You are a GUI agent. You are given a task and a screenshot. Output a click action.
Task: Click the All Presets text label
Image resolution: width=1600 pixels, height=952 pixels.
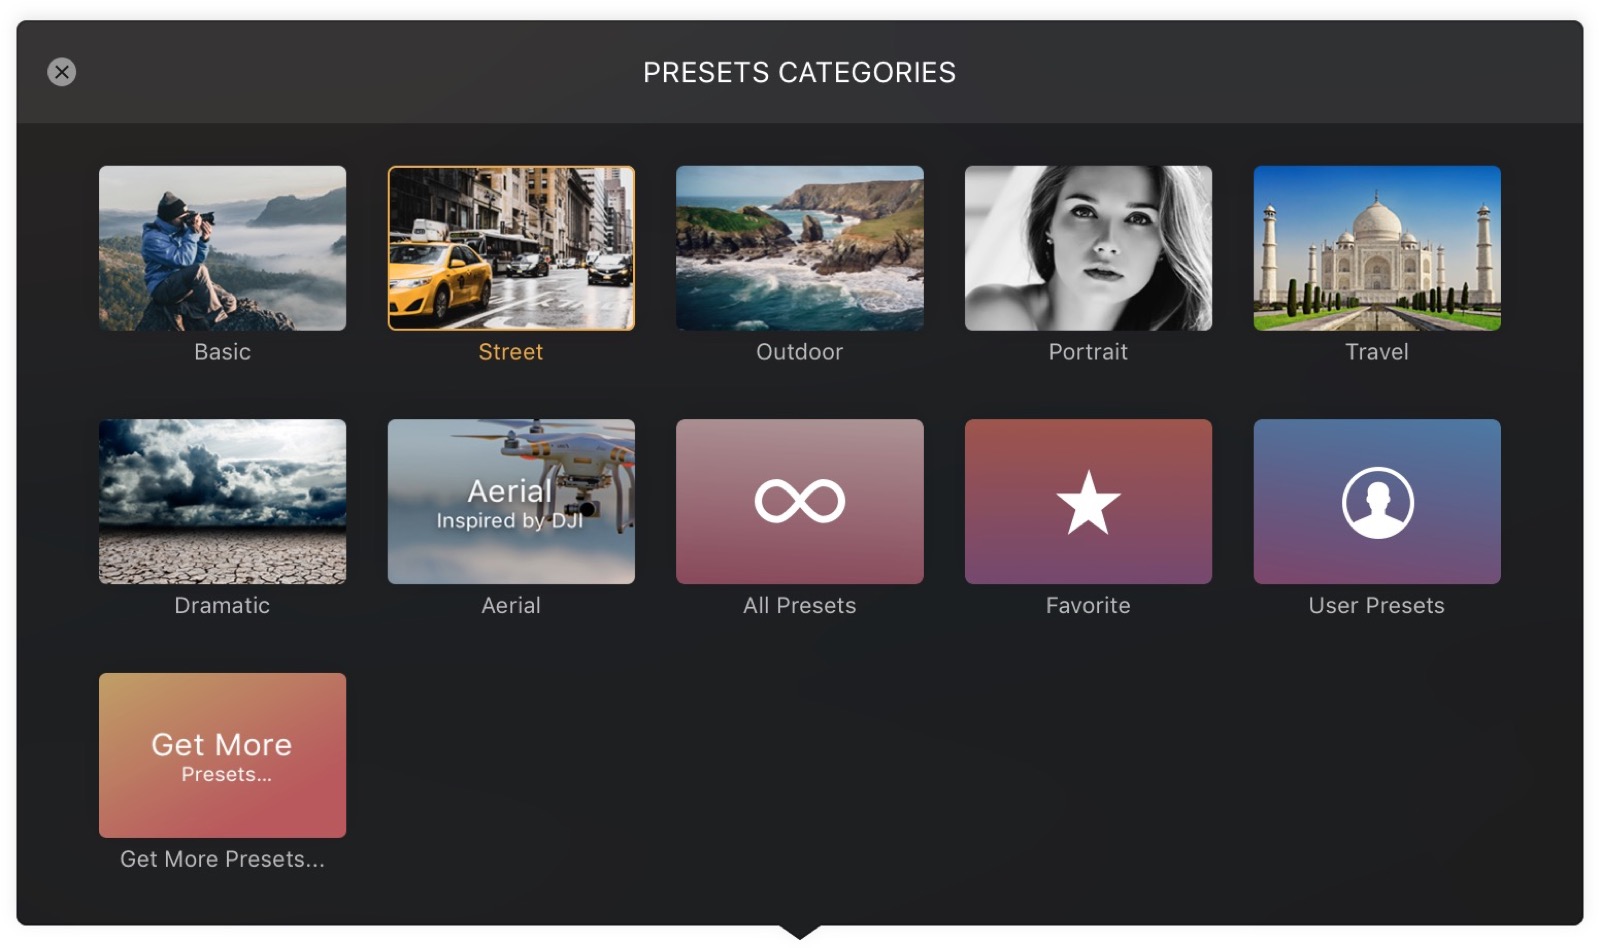click(x=799, y=605)
